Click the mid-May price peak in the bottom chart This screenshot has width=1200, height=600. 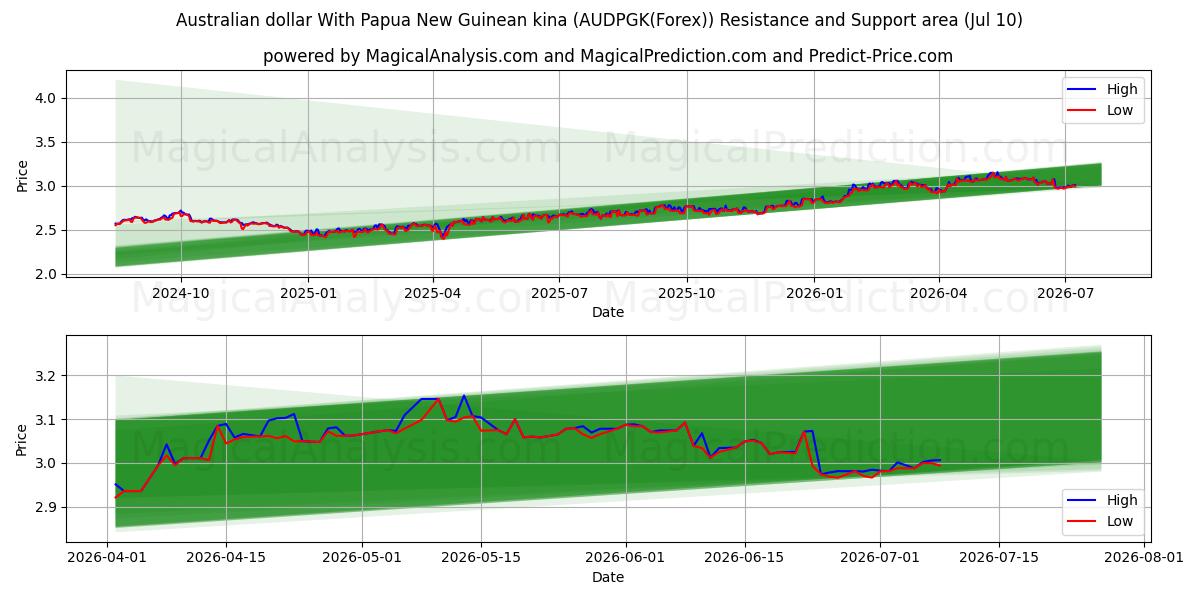point(464,395)
